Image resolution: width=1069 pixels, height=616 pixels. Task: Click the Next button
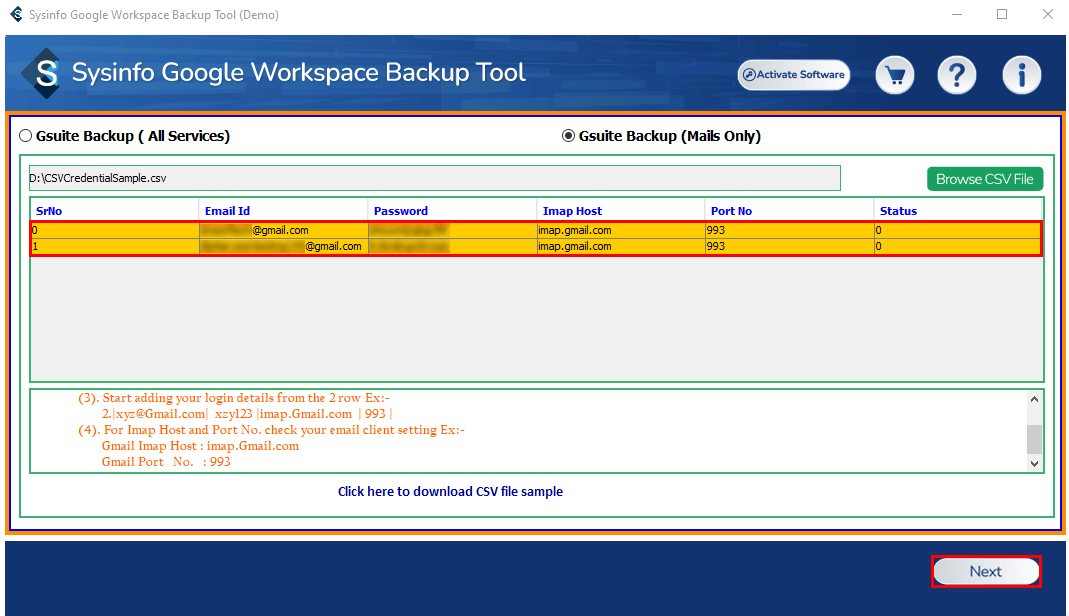point(985,571)
